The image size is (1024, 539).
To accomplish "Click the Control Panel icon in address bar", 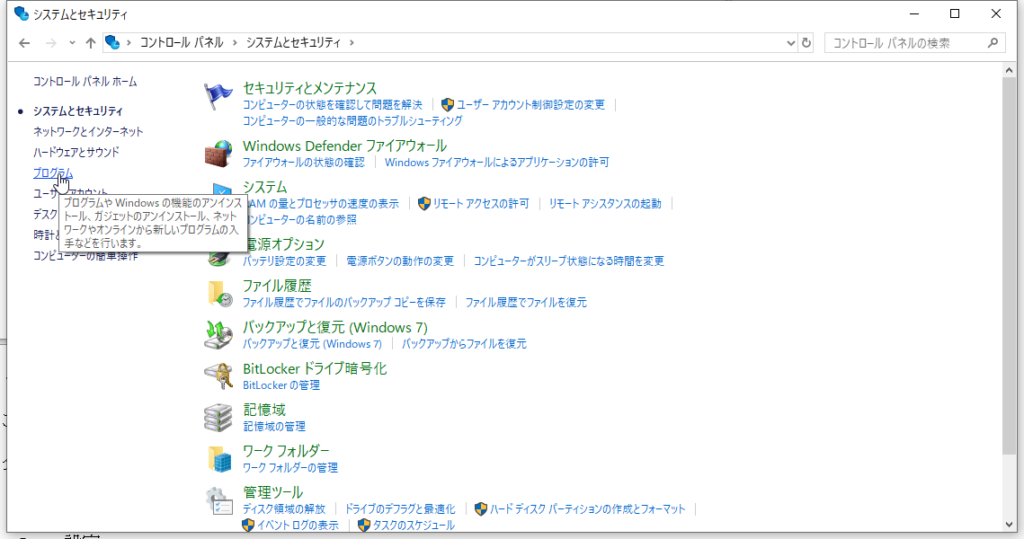I will pyautogui.click(x=112, y=42).
